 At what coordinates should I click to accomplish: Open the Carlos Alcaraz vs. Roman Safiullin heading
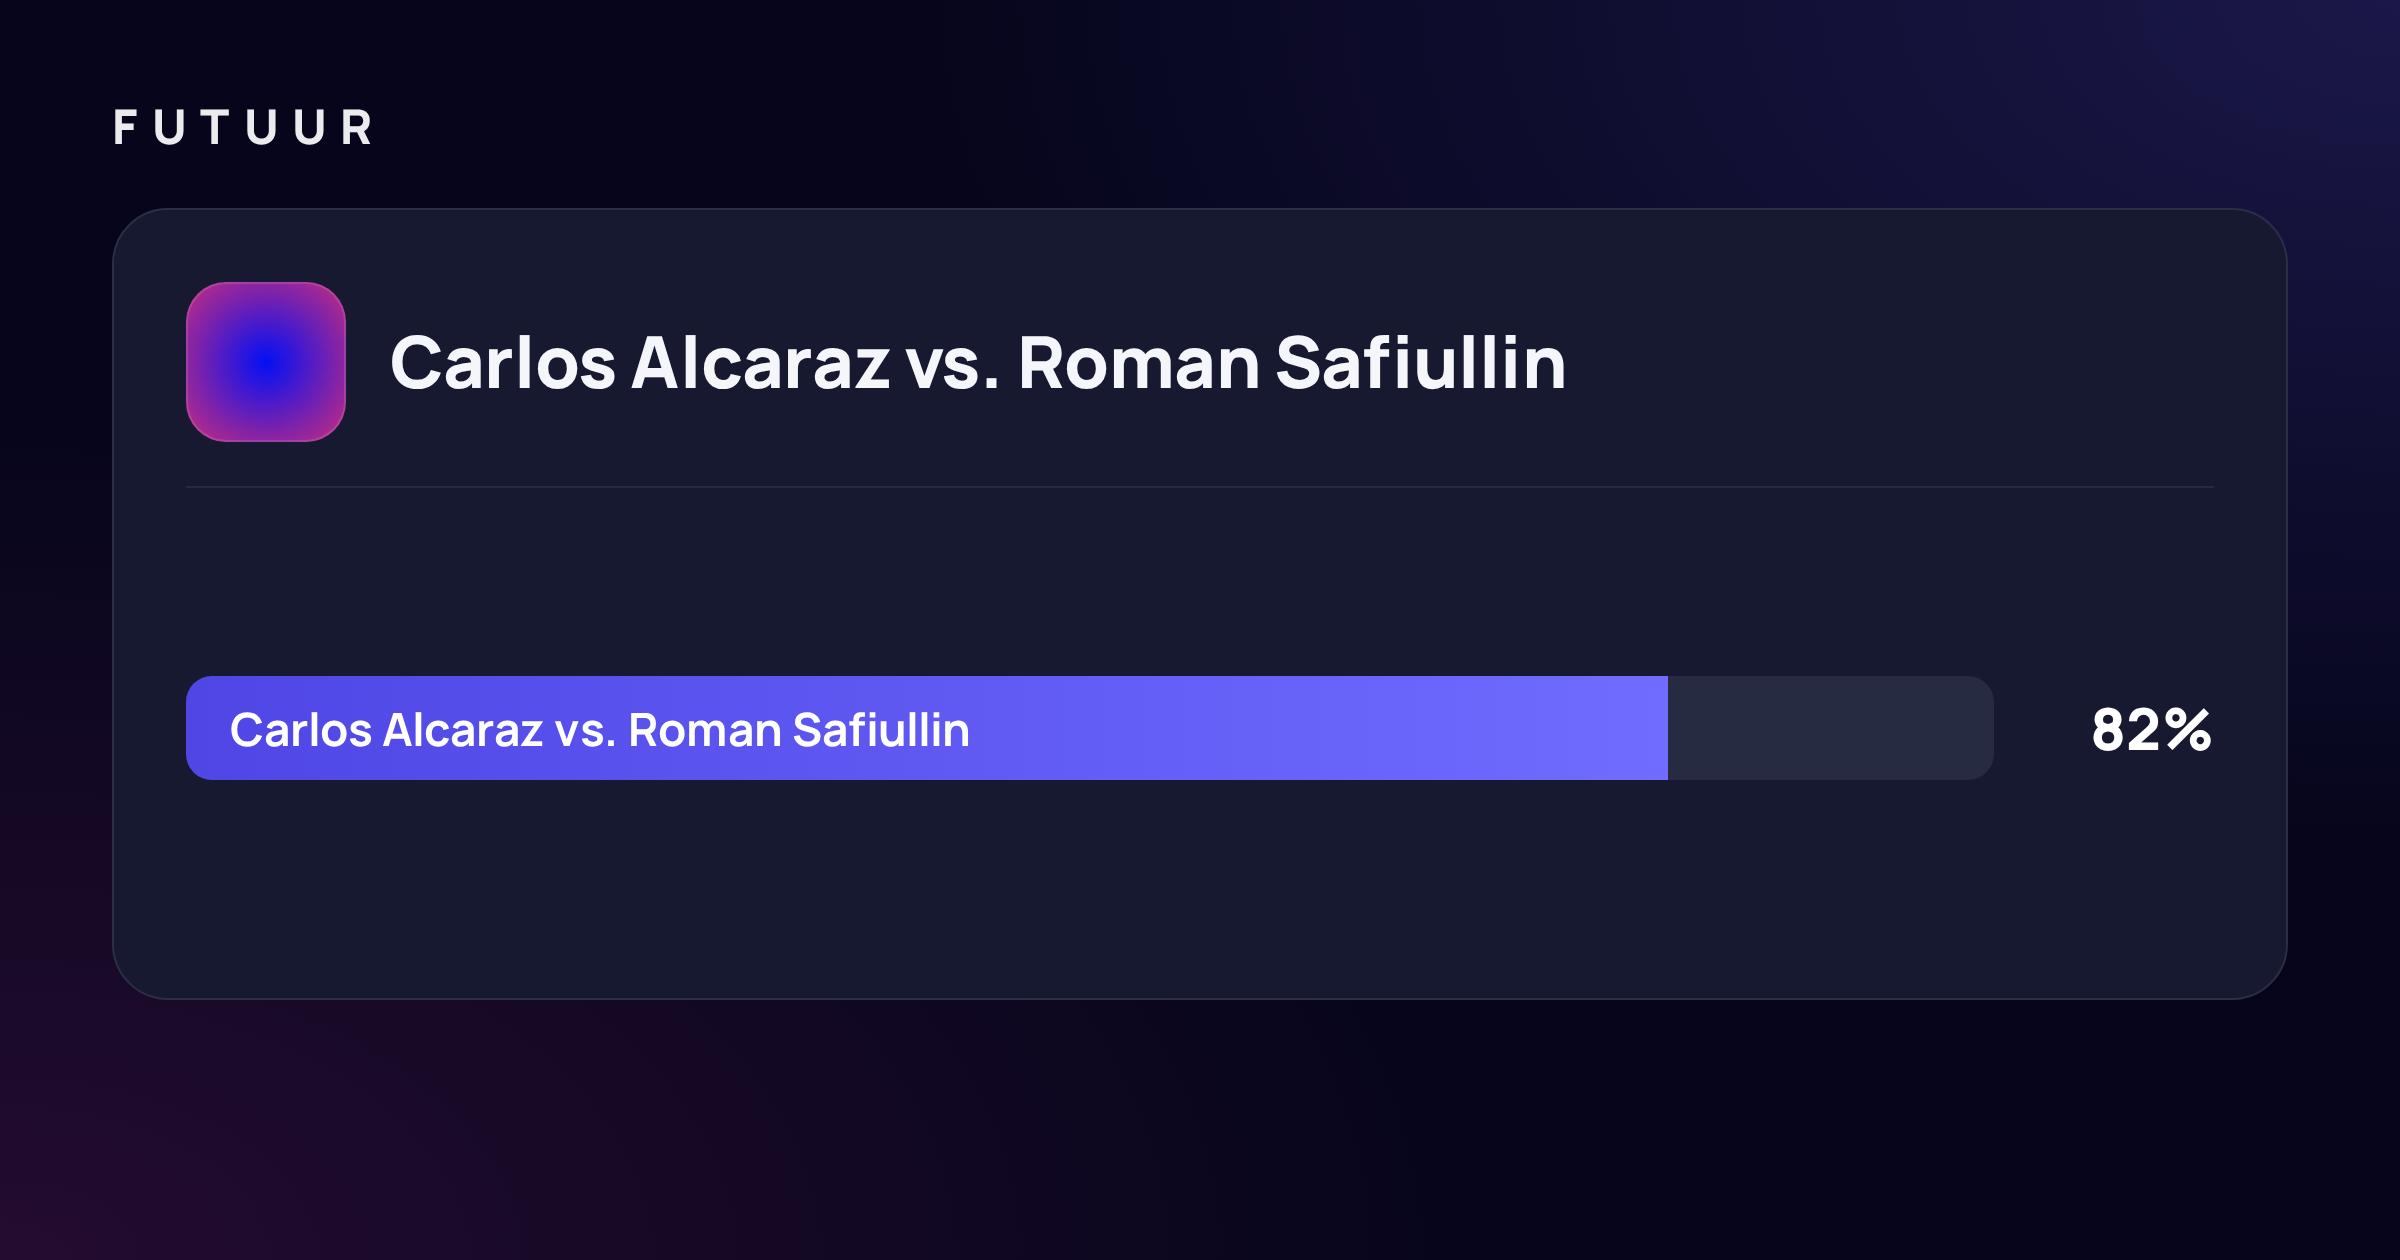click(x=978, y=363)
